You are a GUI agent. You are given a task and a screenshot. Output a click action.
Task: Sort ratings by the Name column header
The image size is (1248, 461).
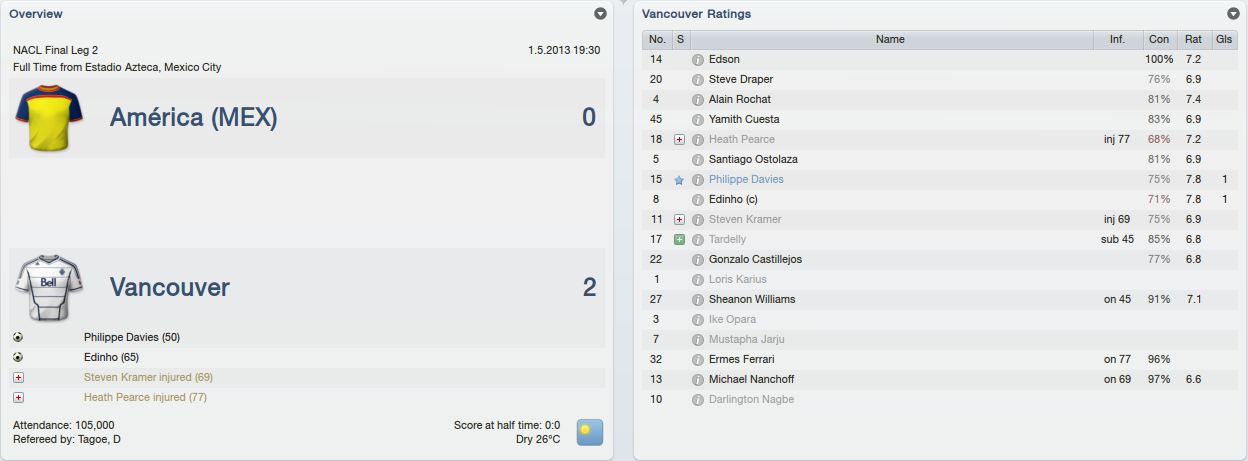pyautogui.click(x=890, y=40)
